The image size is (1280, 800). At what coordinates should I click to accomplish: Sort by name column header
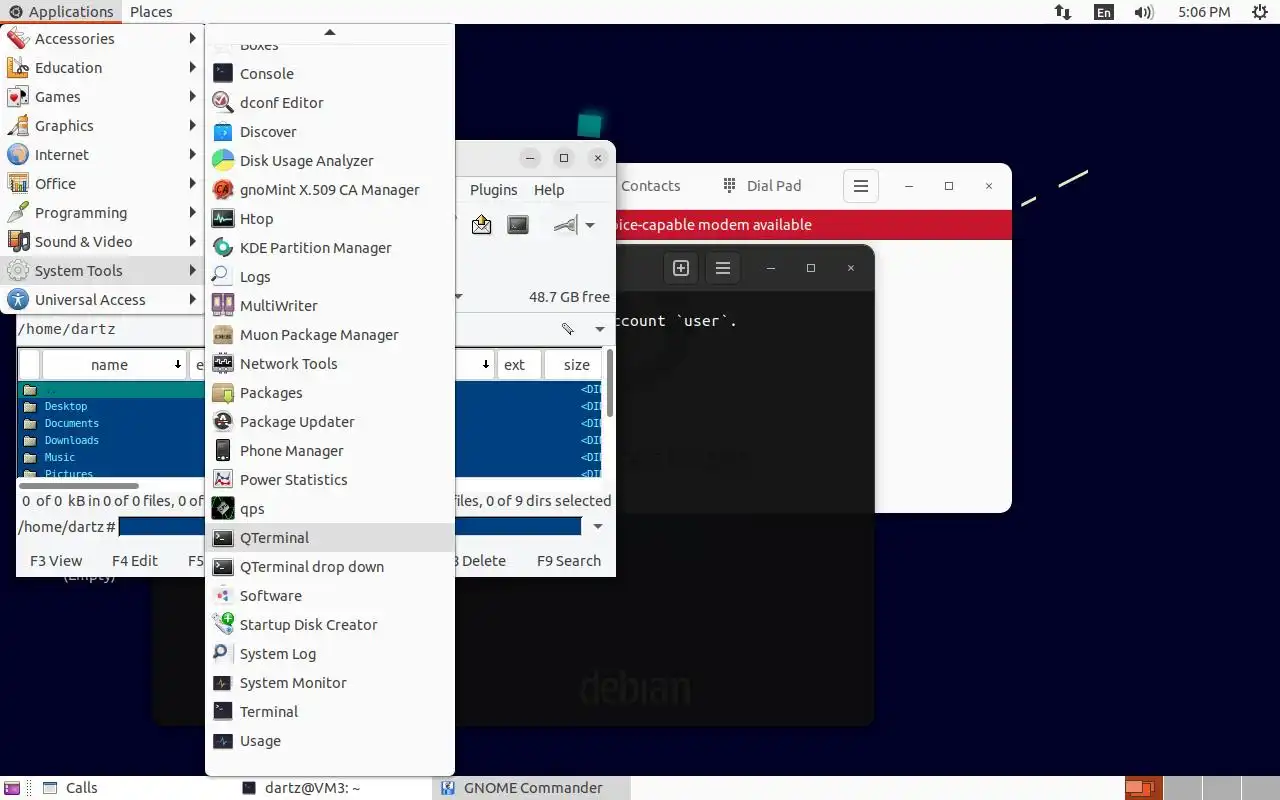pos(115,365)
